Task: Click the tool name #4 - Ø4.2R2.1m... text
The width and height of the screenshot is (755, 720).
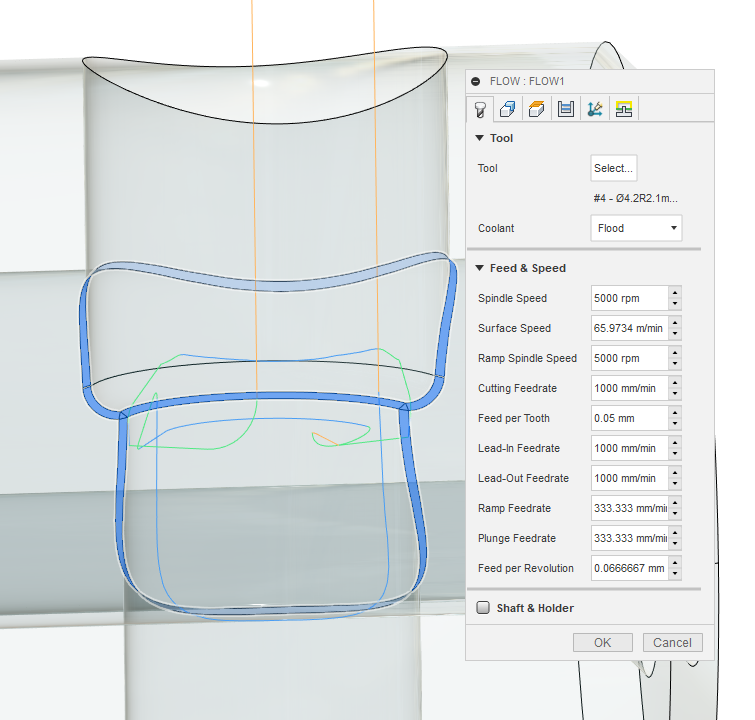Action: (636, 198)
